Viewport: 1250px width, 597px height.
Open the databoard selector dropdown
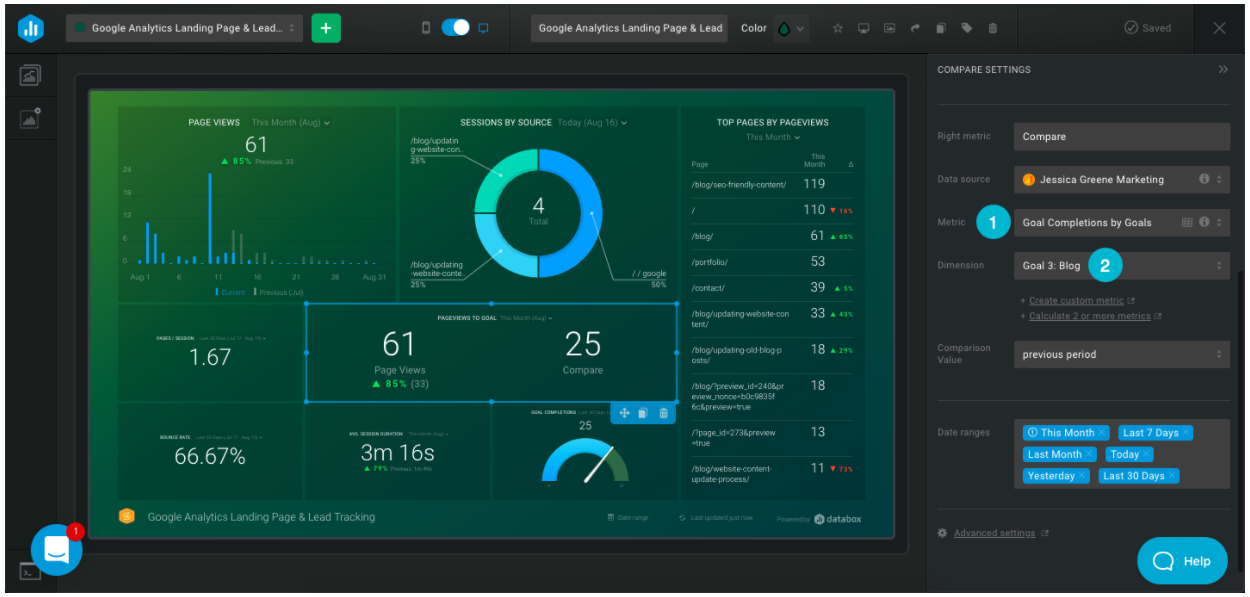[x=184, y=28]
